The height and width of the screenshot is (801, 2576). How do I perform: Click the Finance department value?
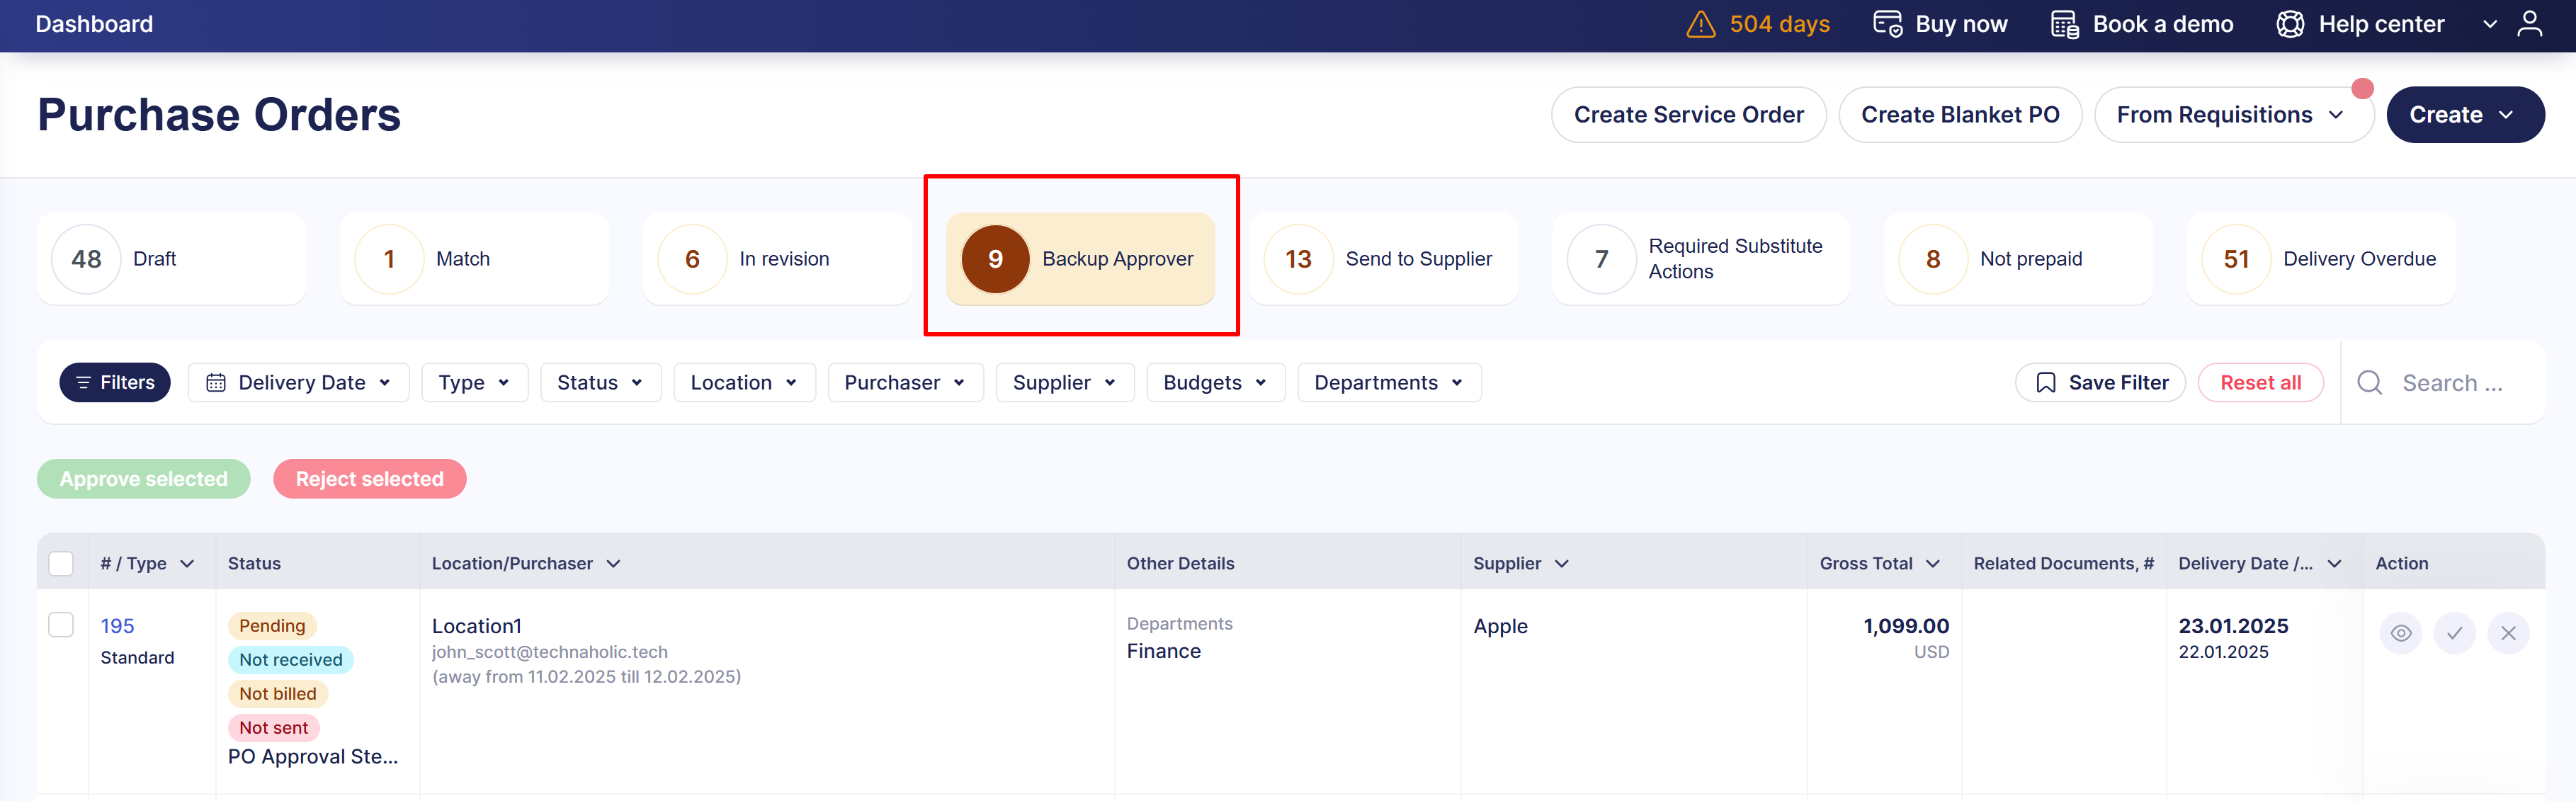pos(1163,651)
